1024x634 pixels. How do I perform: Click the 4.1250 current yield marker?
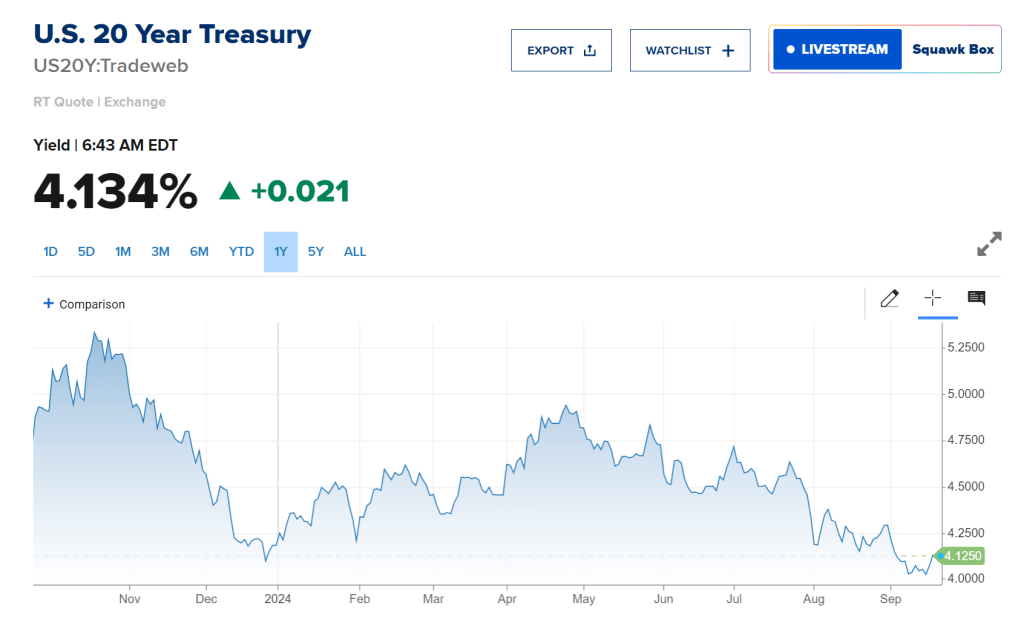click(x=961, y=555)
